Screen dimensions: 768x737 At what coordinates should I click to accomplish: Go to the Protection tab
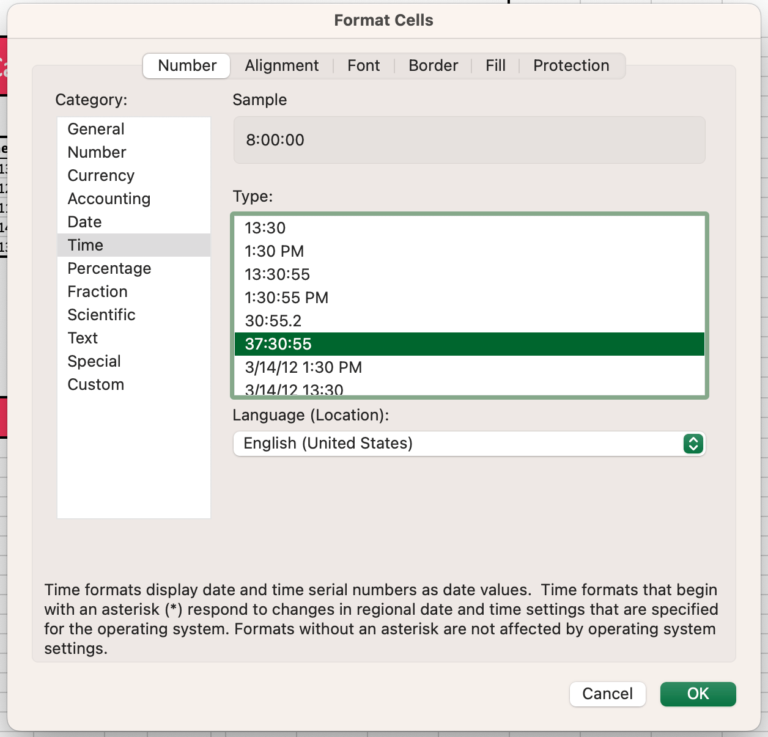click(x=571, y=66)
